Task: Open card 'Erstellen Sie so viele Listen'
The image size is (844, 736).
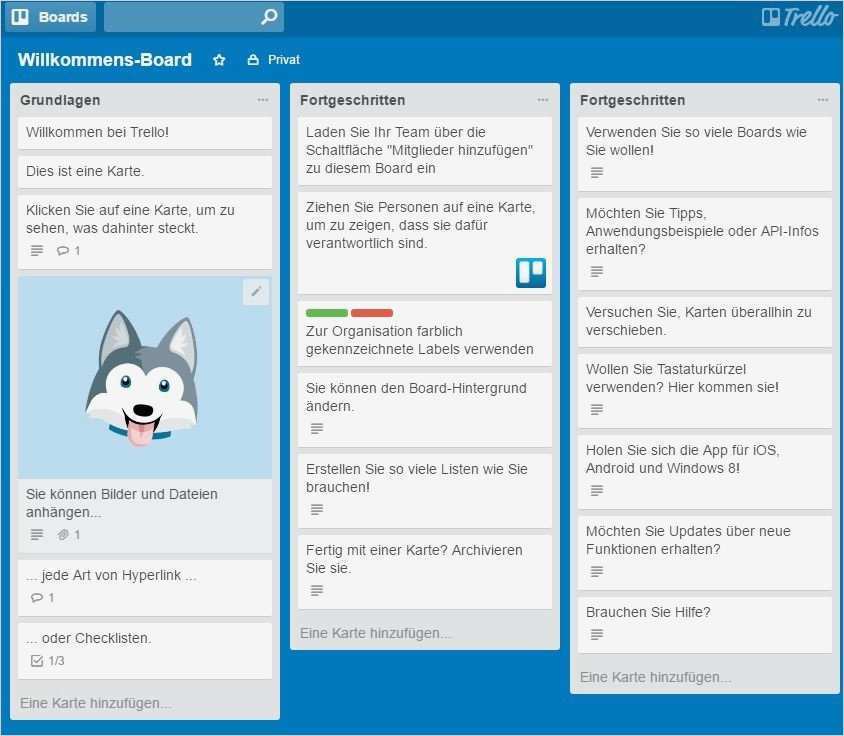Action: (x=425, y=491)
